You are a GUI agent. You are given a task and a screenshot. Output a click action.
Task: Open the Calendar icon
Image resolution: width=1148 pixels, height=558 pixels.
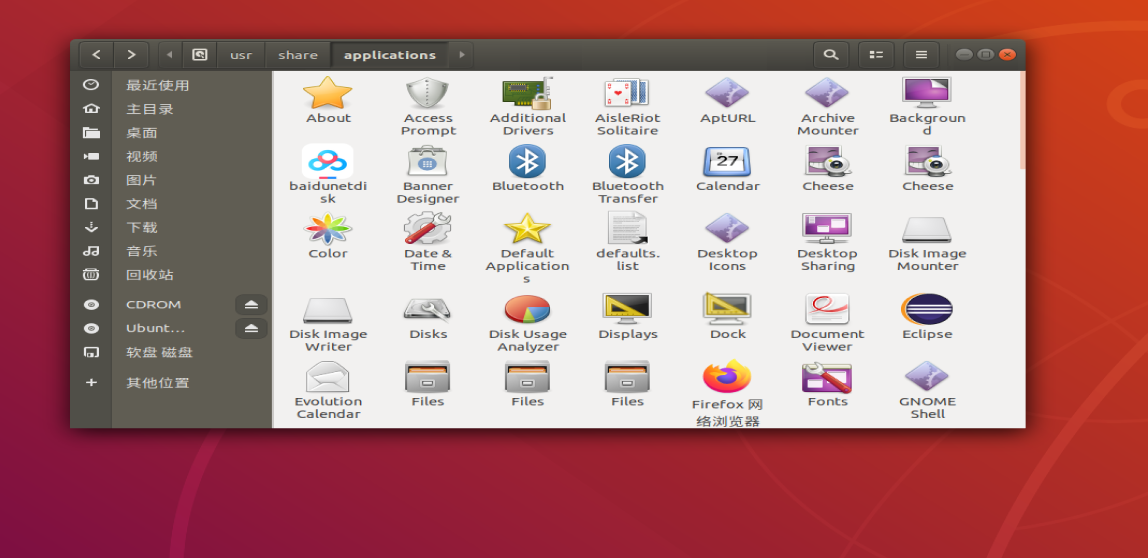(727, 161)
